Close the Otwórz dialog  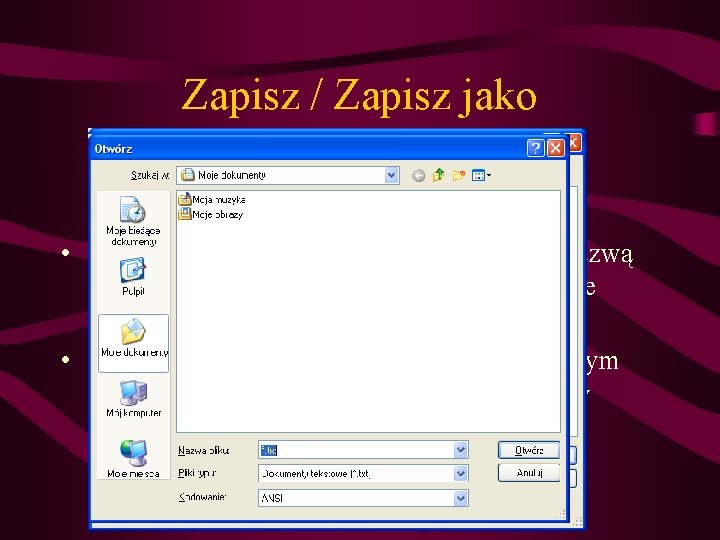556,148
